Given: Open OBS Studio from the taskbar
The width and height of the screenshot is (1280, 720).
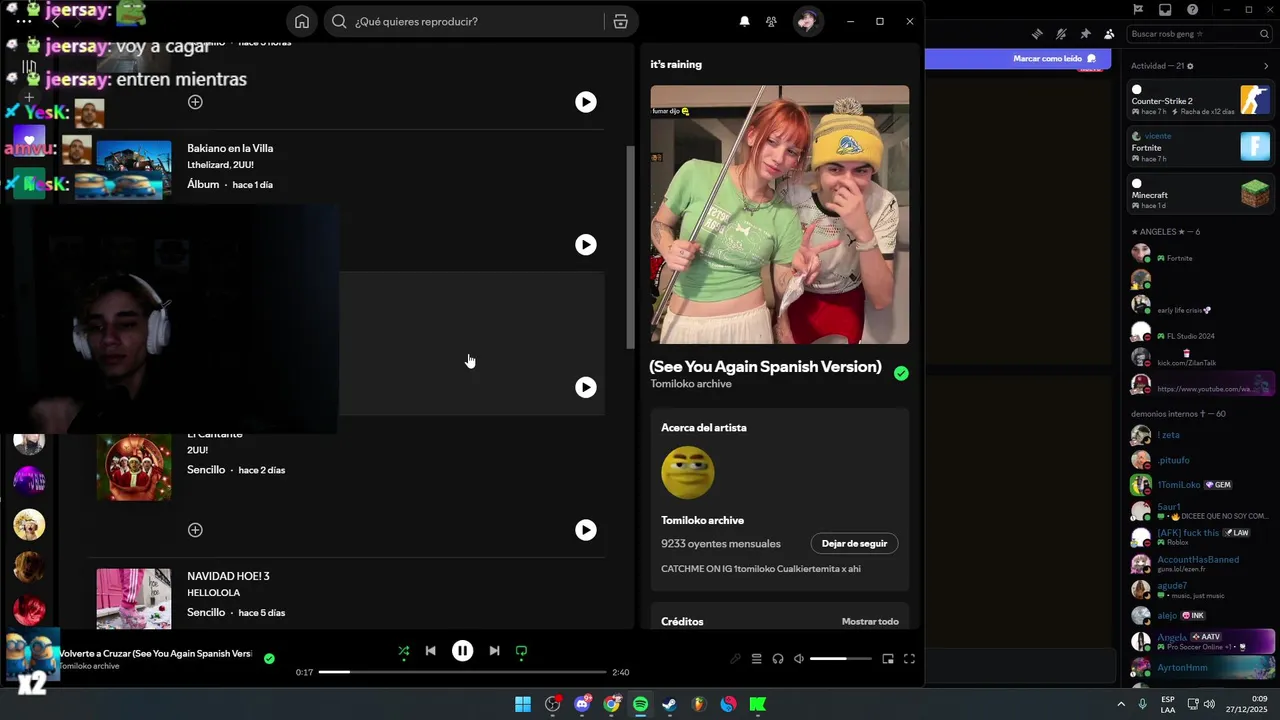Looking at the screenshot, I should (552, 704).
